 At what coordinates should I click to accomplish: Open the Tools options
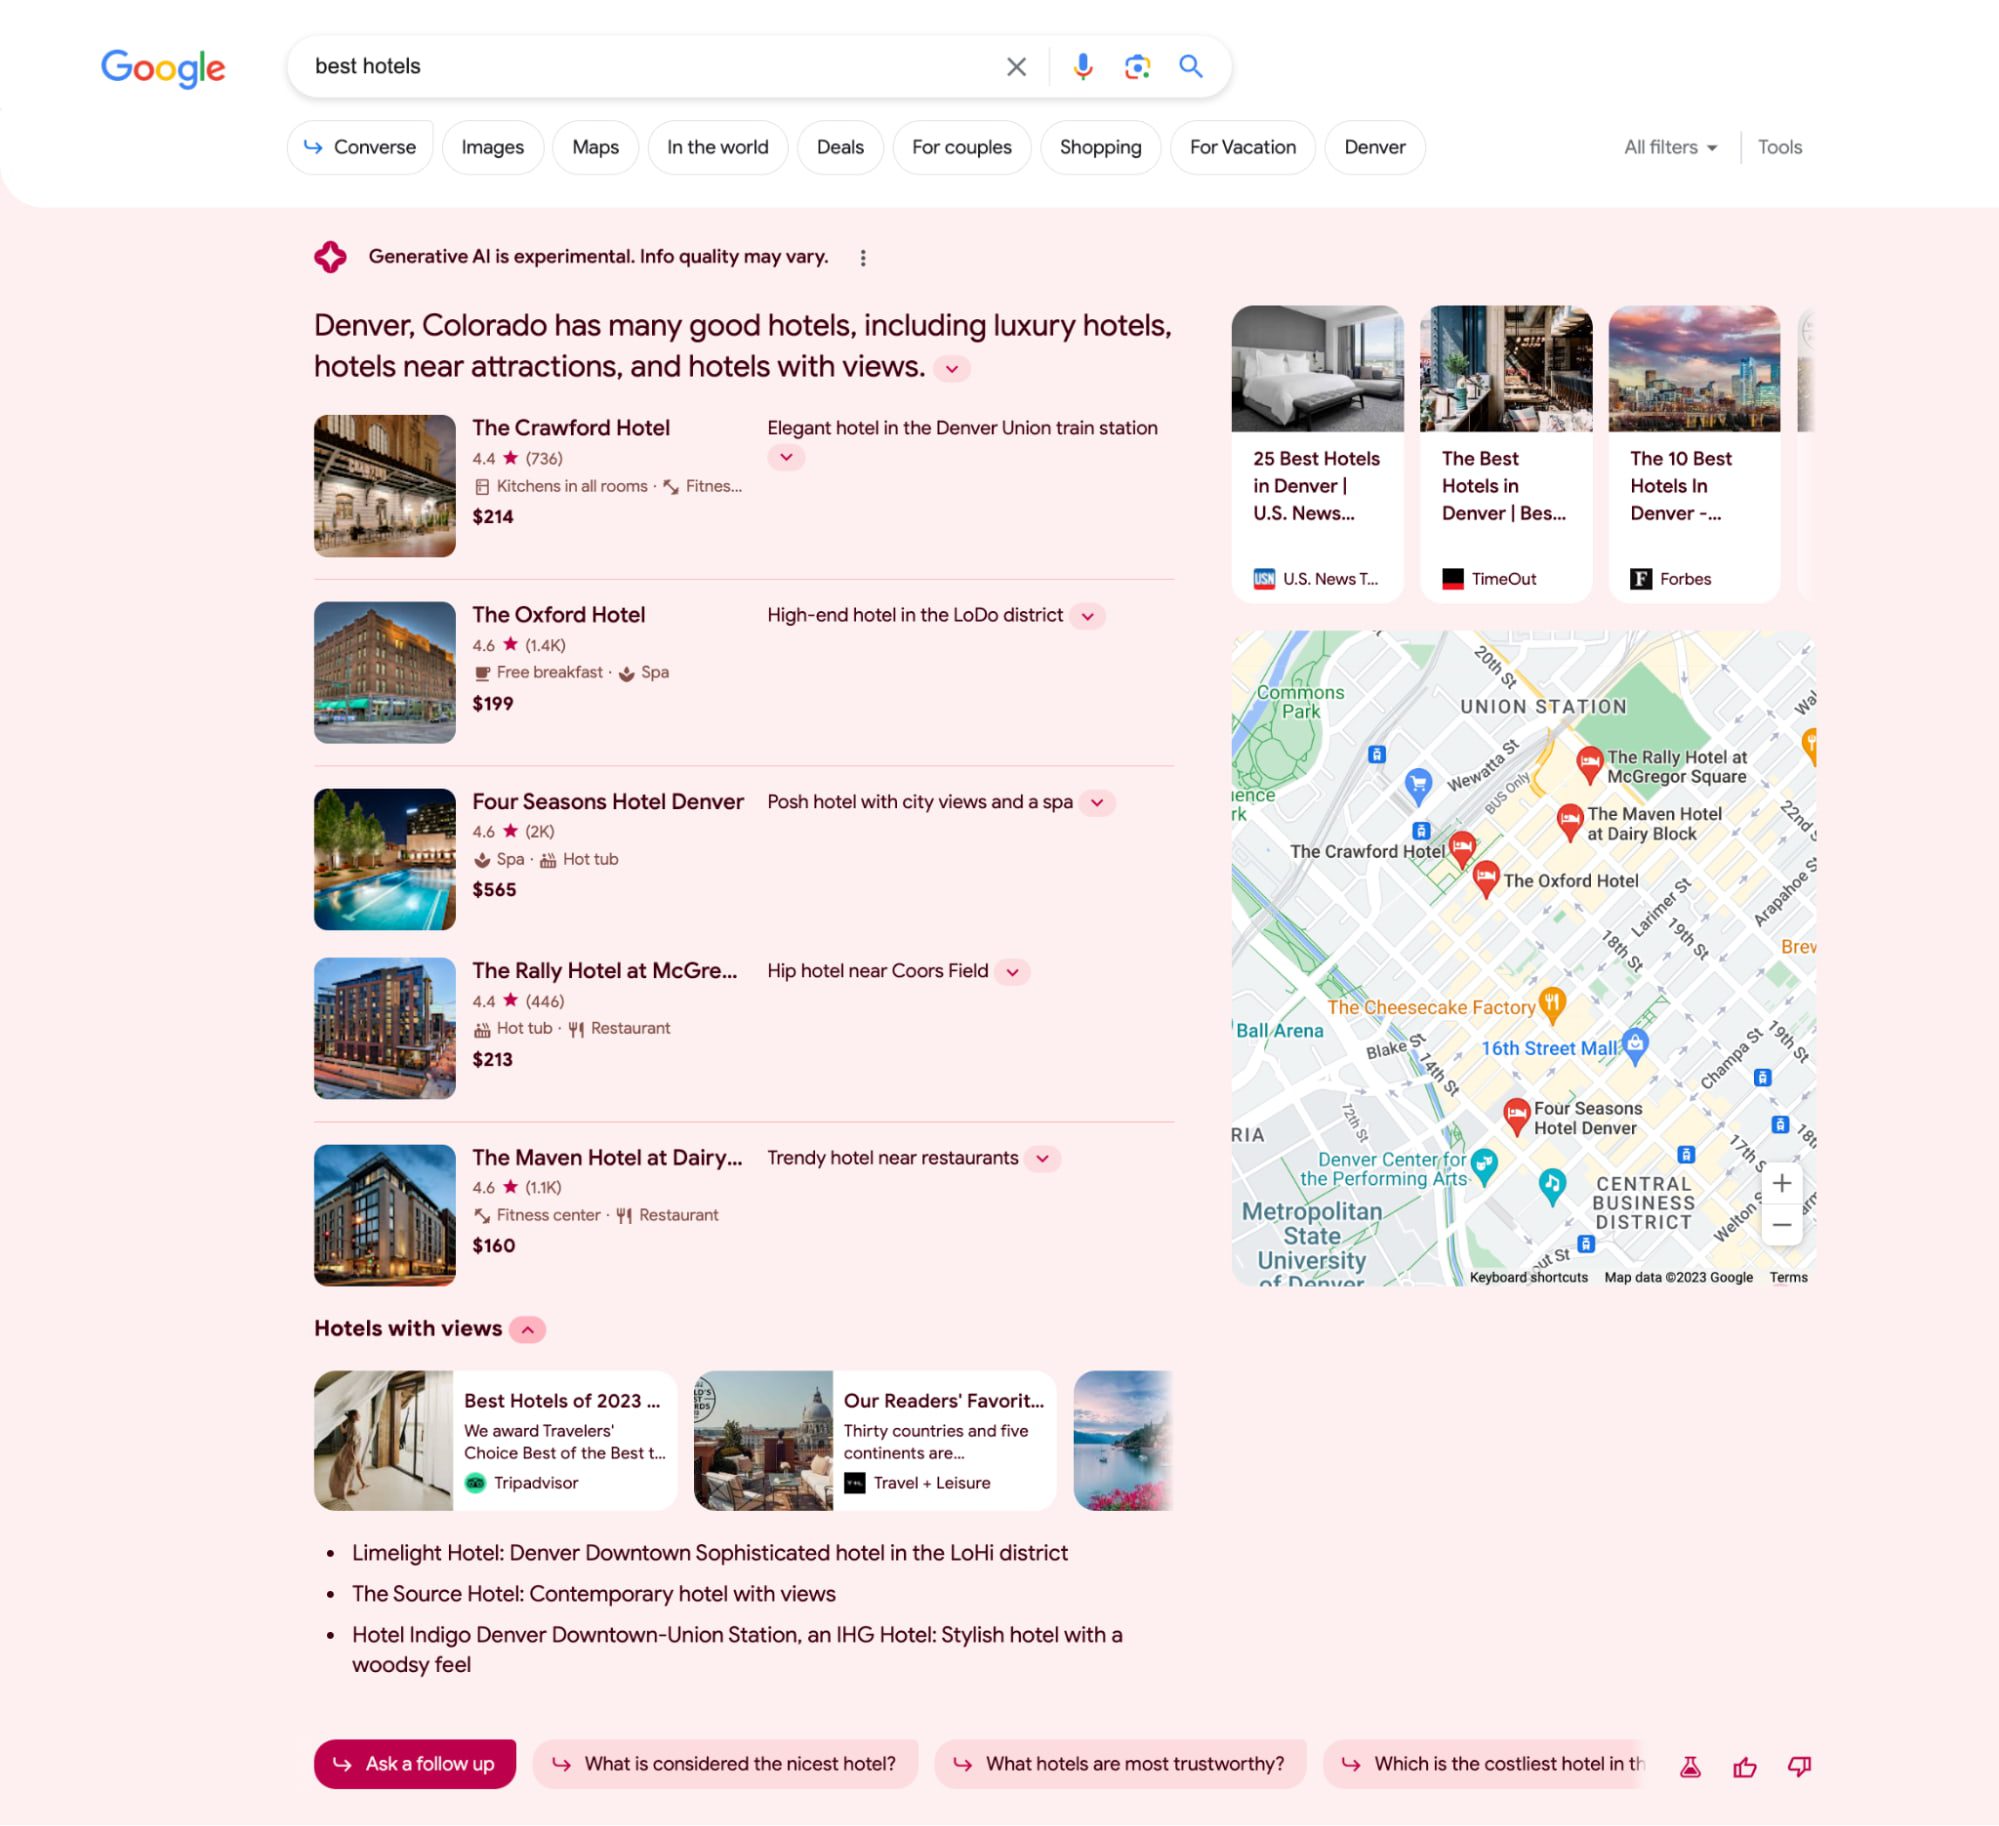click(x=1780, y=147)
